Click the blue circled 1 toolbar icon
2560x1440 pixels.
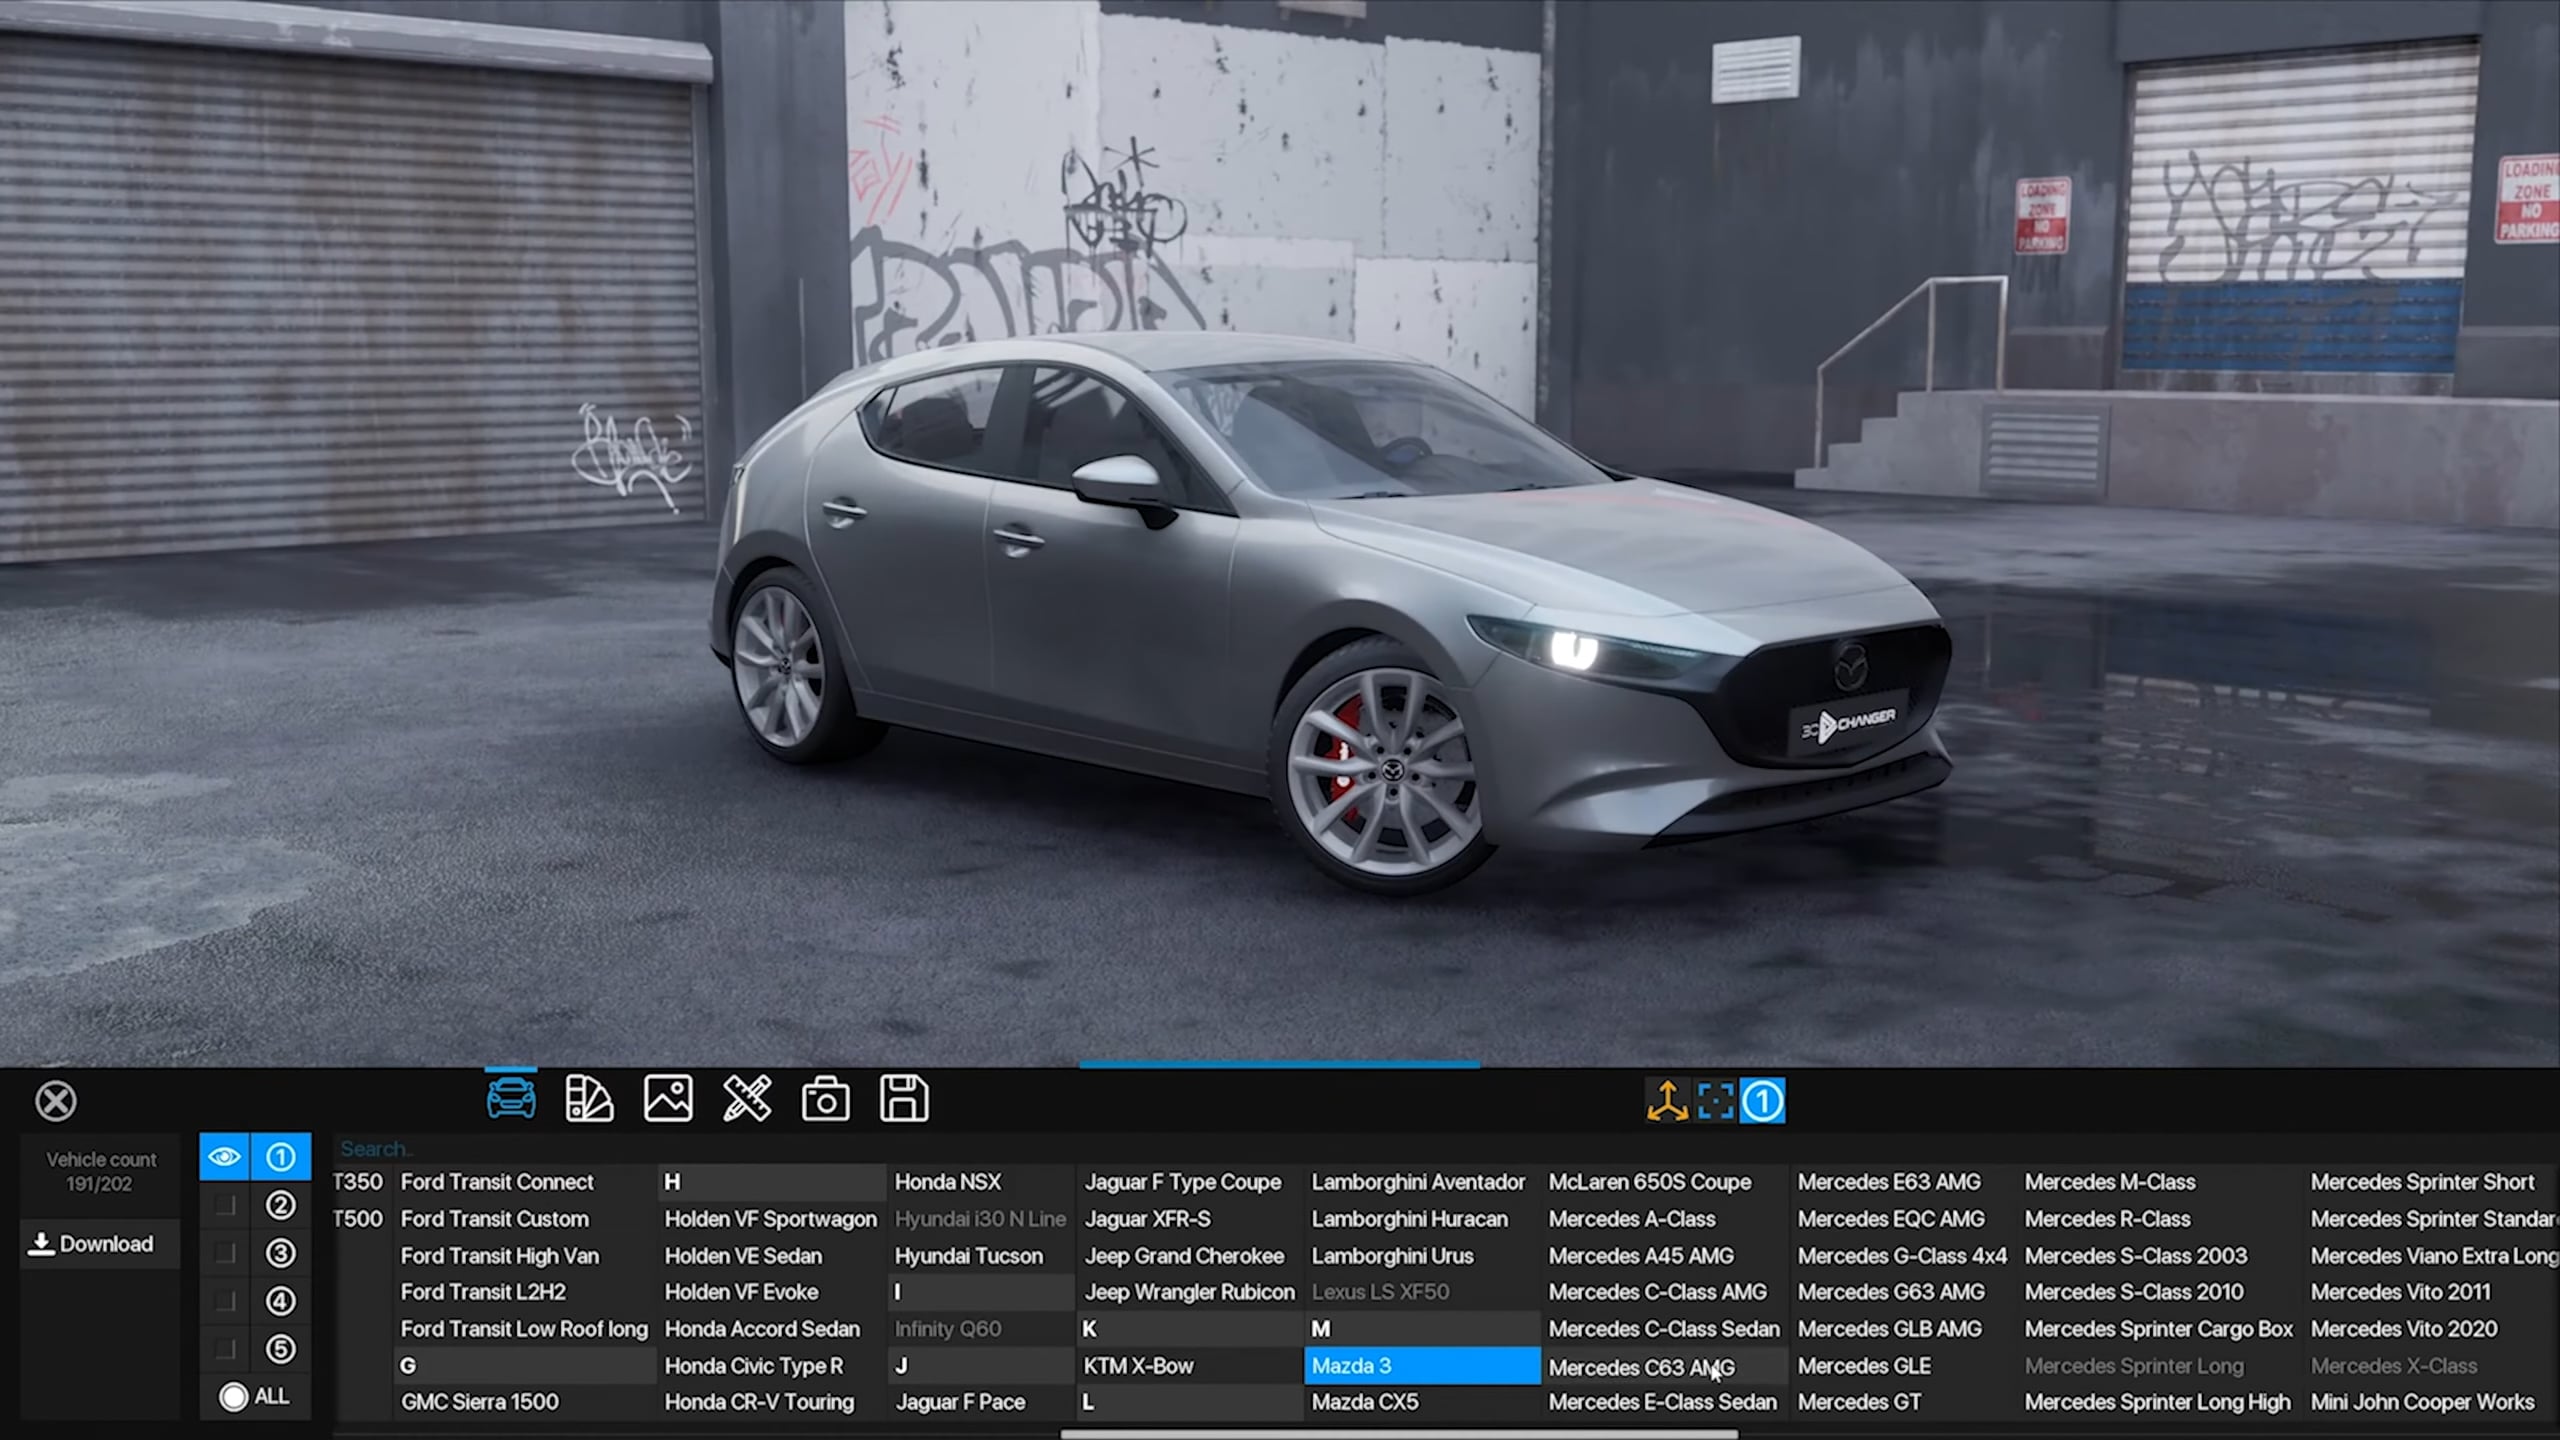click(1762, 1101)
